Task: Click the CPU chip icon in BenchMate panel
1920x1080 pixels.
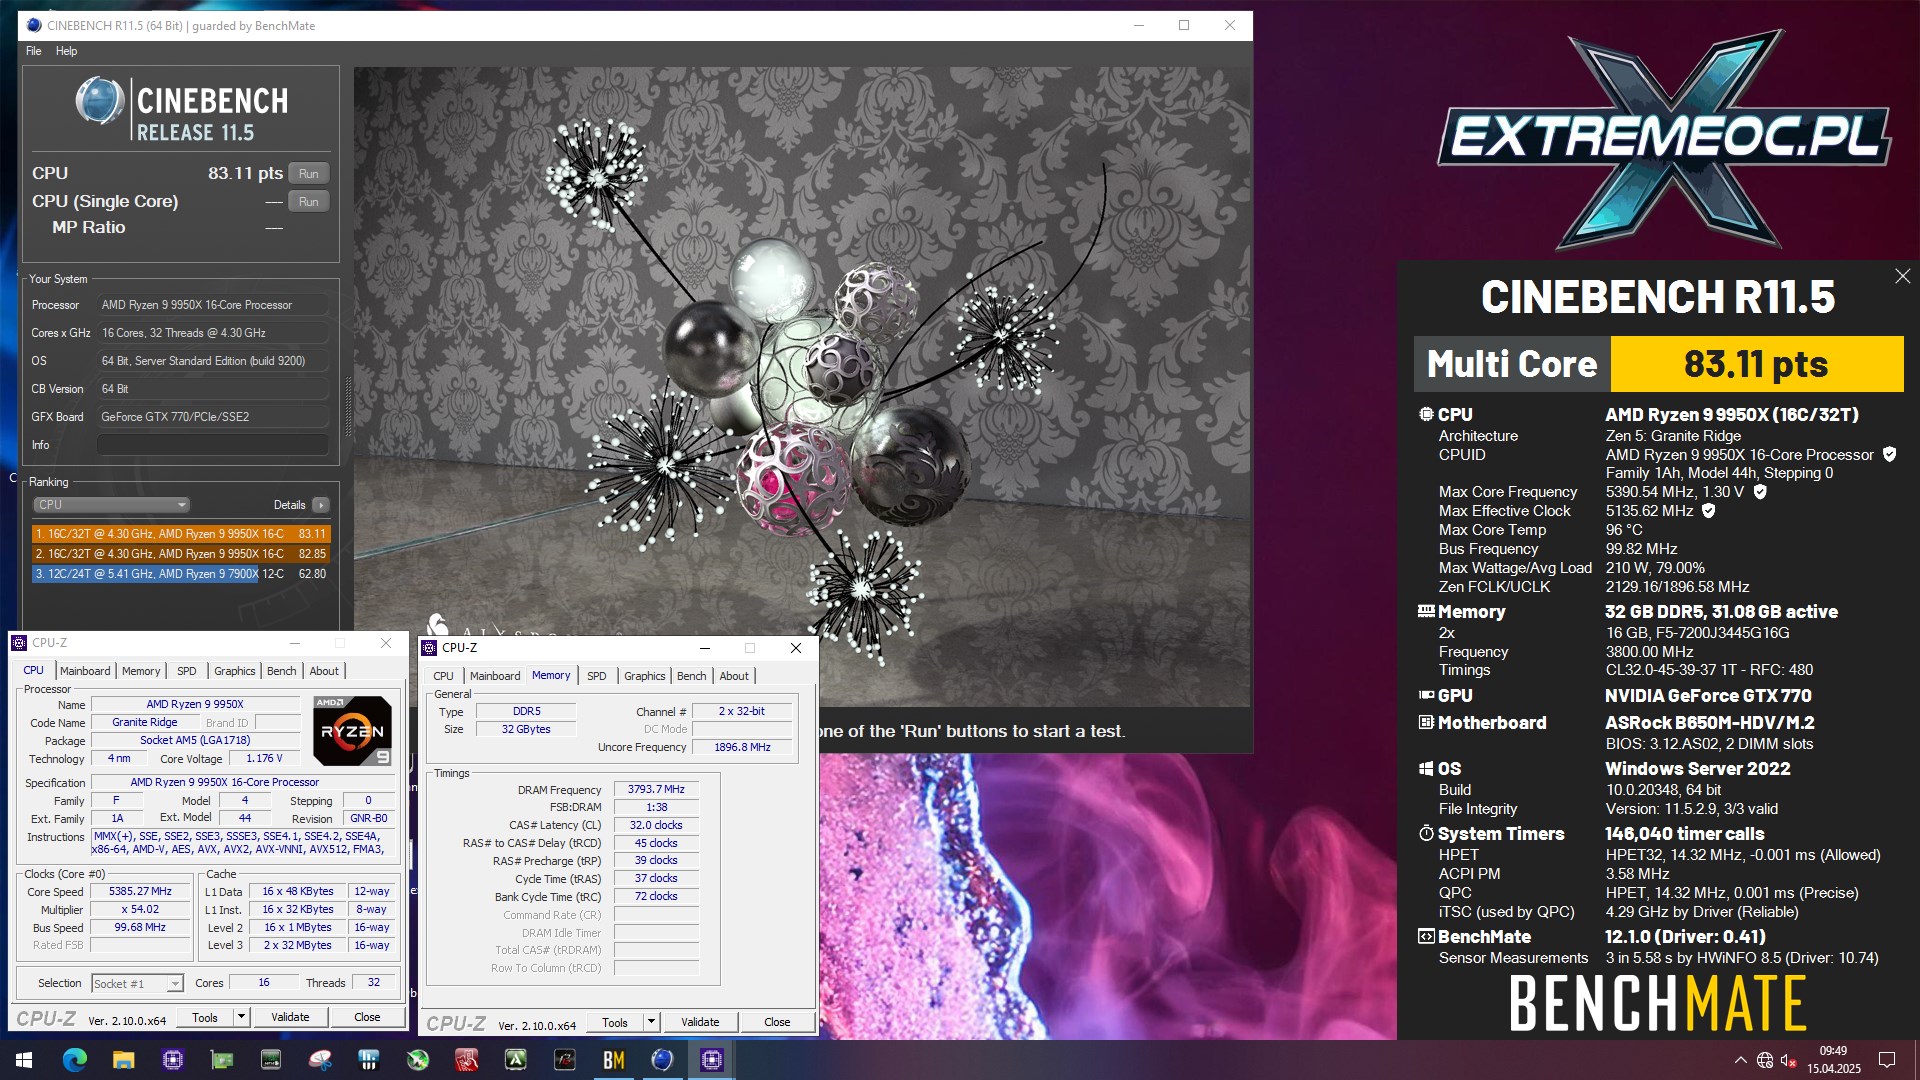Action: (x=1426, y=414)
